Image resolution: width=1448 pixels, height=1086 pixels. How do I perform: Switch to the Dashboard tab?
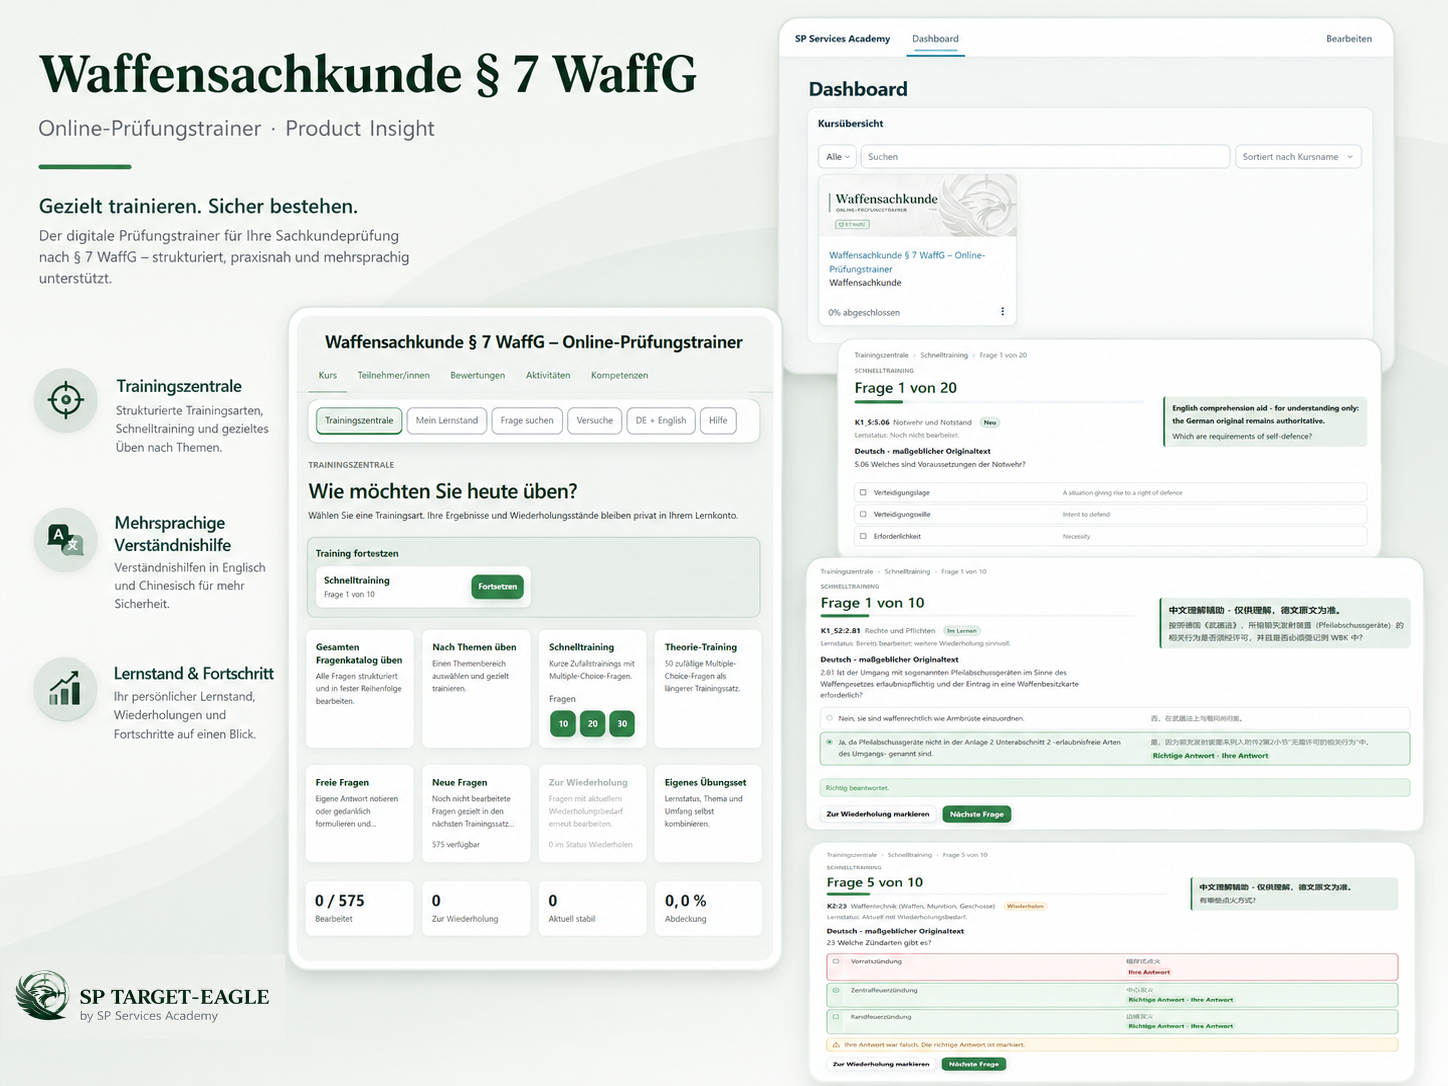(935, 39)
